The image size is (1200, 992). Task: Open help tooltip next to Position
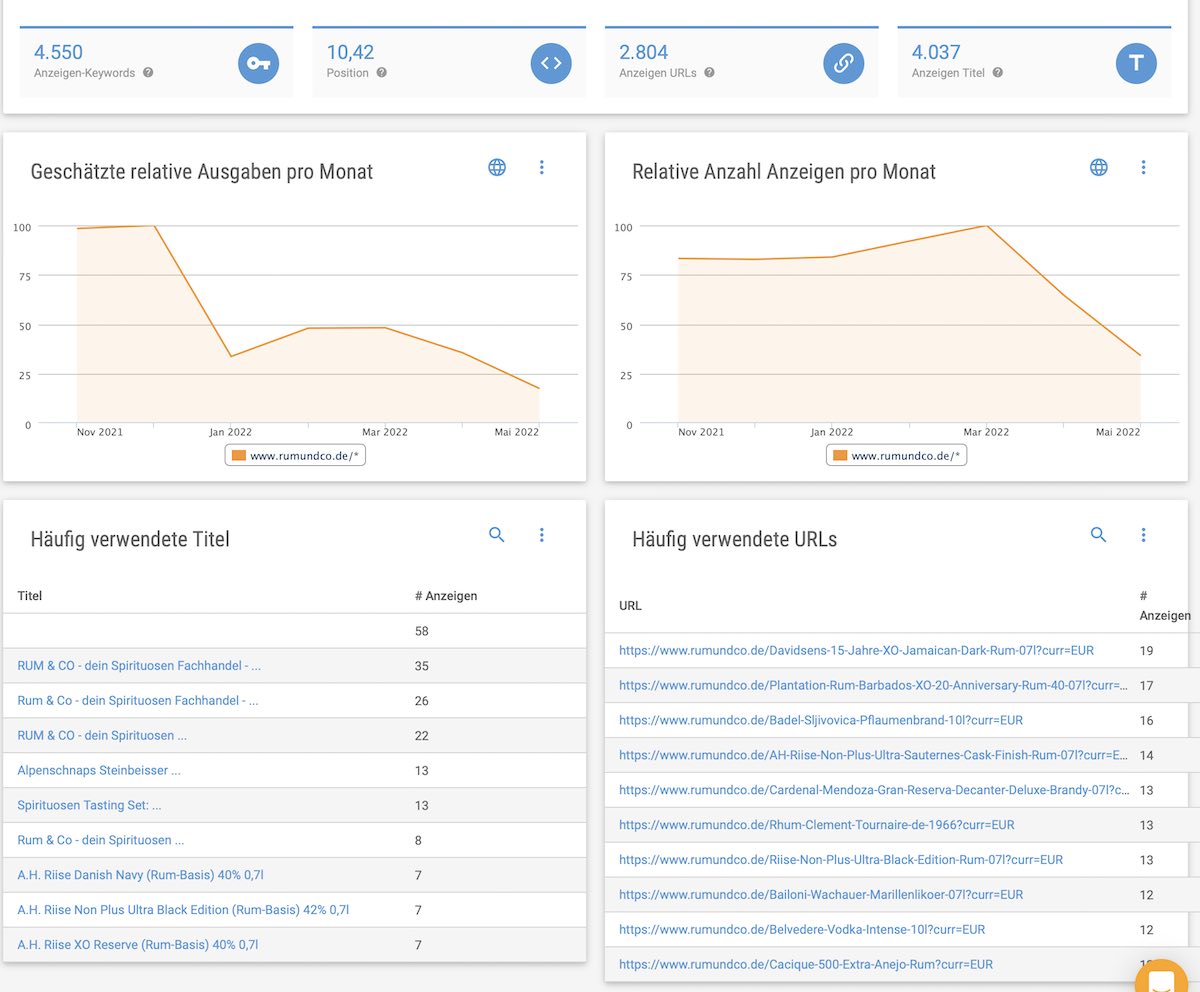(x=382, y=73)
